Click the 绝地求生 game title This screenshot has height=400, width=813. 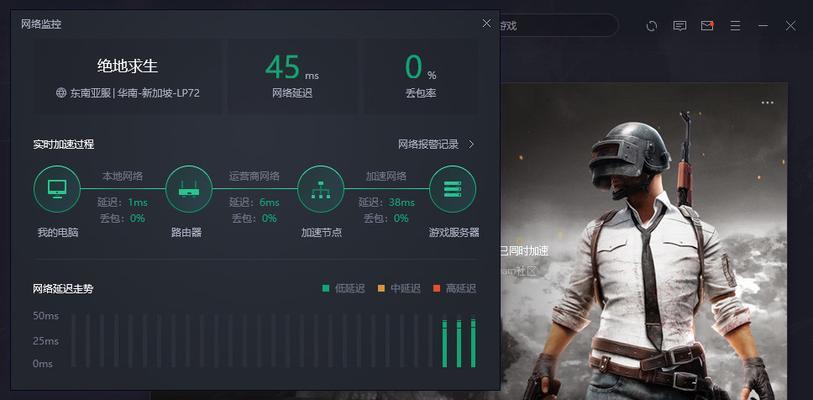click(x=128, y=66)
